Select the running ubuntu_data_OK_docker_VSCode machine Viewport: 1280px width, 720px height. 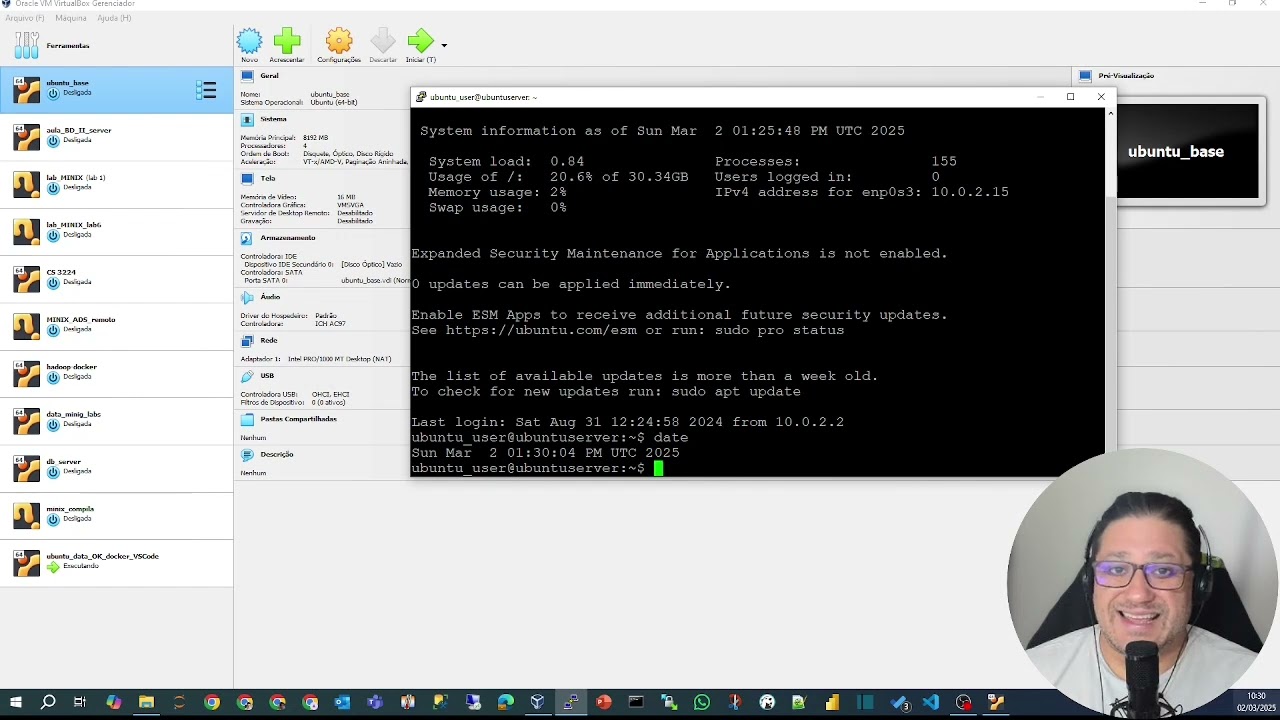click(116, 563)
